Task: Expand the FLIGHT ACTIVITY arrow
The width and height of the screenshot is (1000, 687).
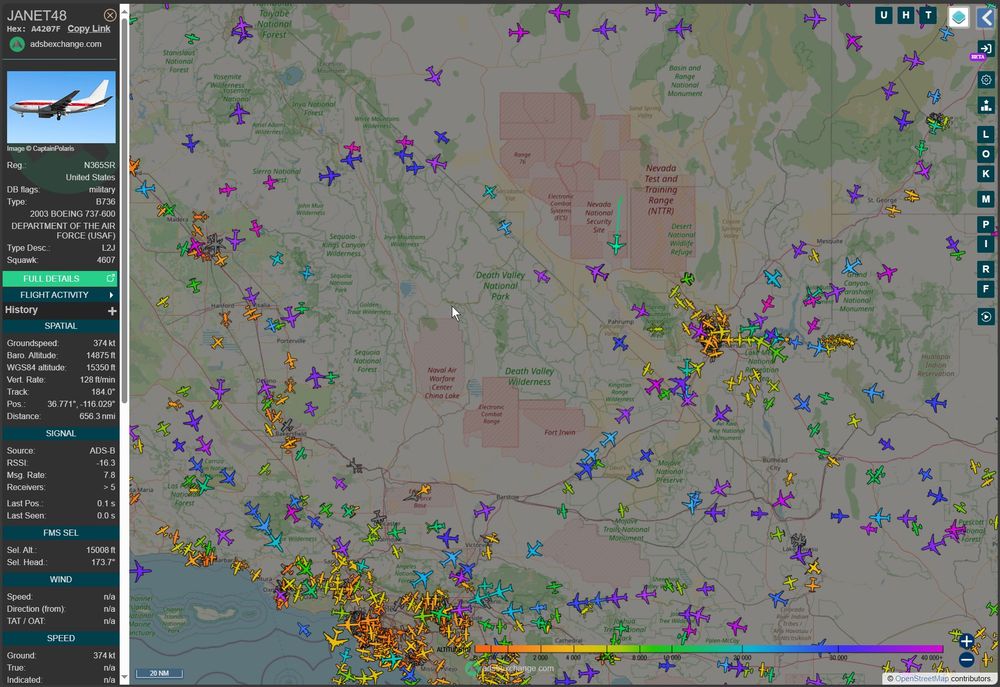Action: [111, 295]
